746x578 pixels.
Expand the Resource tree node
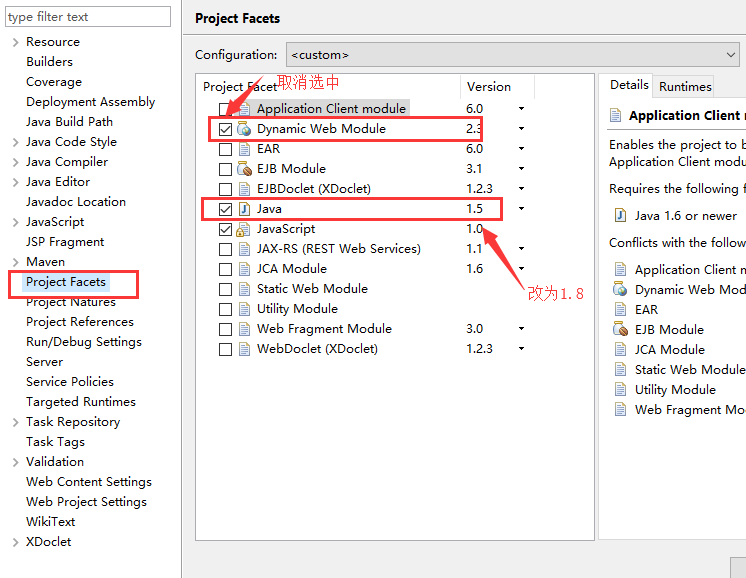15,42
